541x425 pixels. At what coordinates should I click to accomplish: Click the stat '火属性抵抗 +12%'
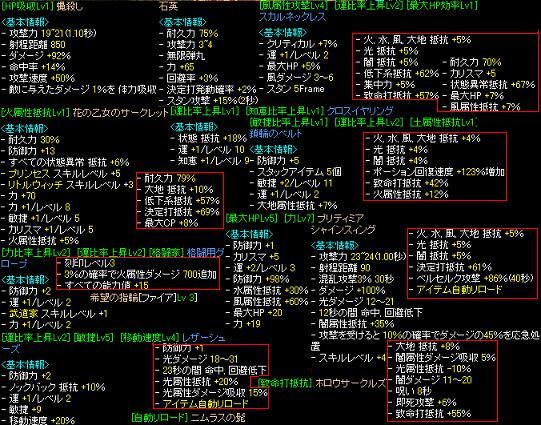click(x=411, y=195)
